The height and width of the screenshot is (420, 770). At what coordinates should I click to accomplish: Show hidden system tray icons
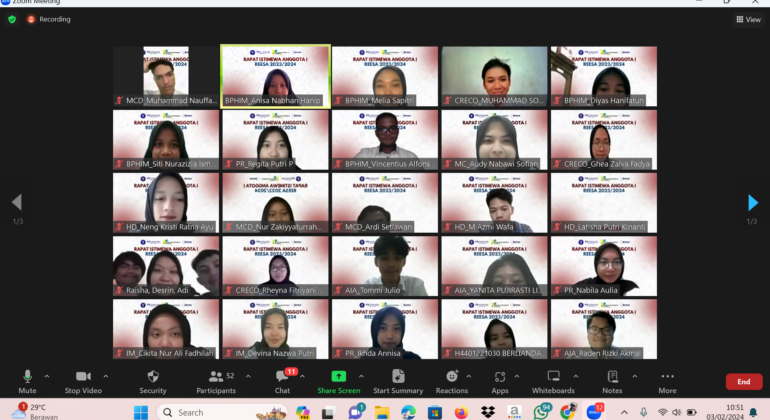624,412
